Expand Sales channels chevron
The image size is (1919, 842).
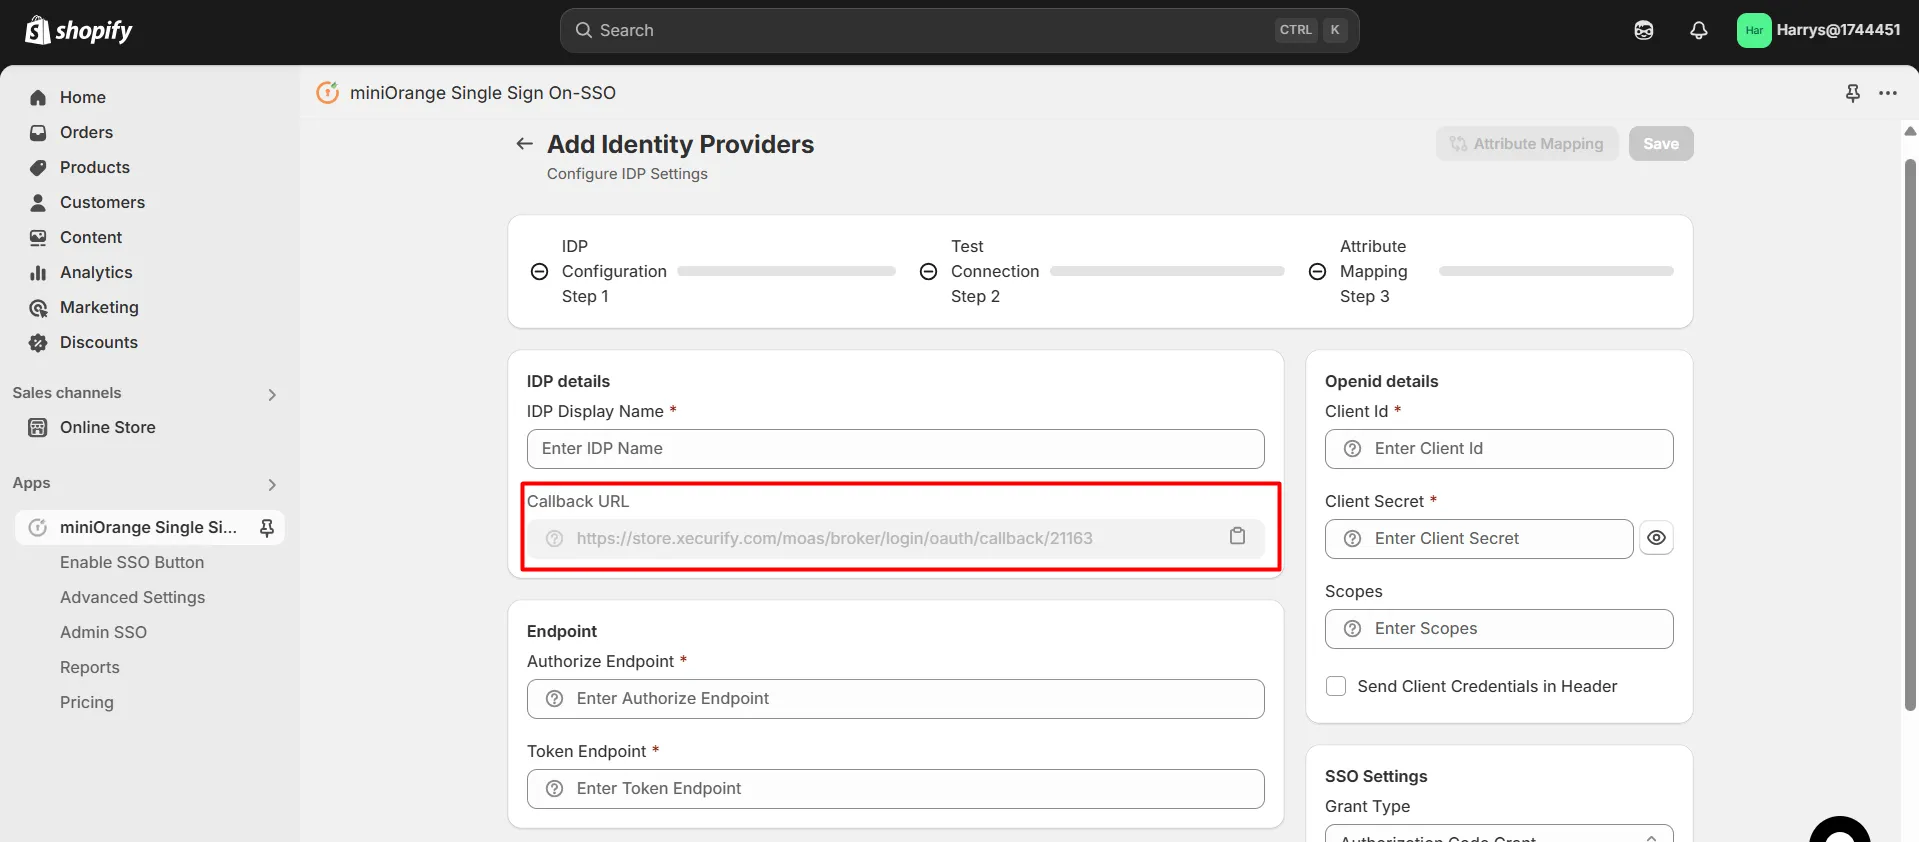(272, 394)
